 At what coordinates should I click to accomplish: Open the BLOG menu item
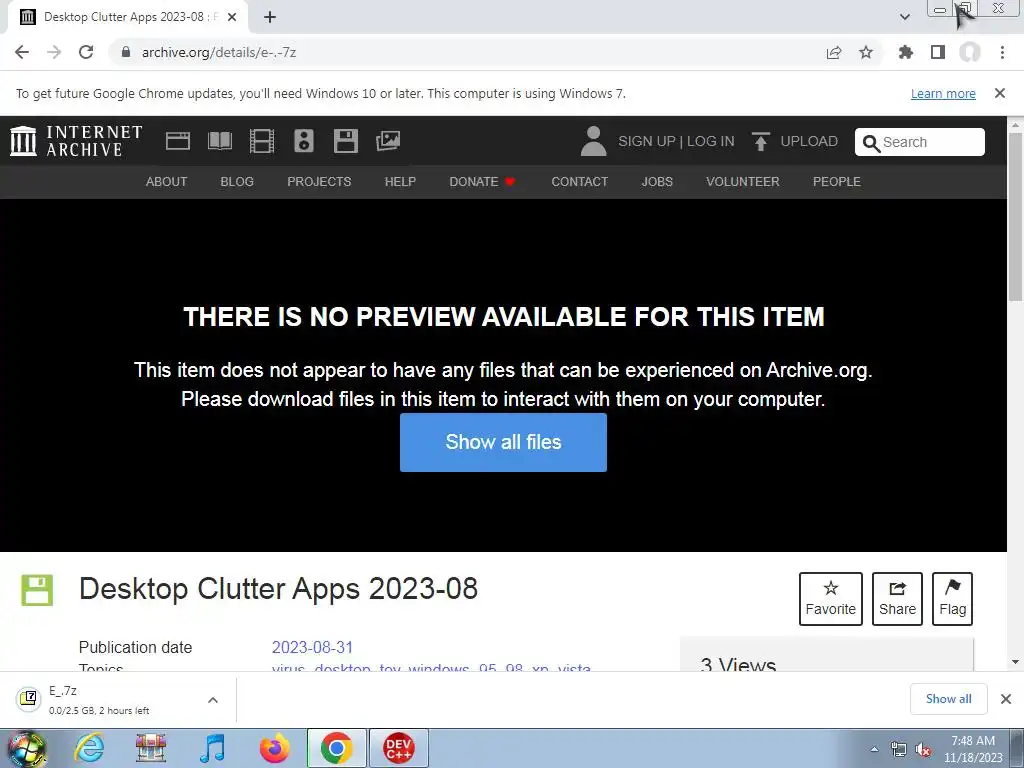point(237,182)
